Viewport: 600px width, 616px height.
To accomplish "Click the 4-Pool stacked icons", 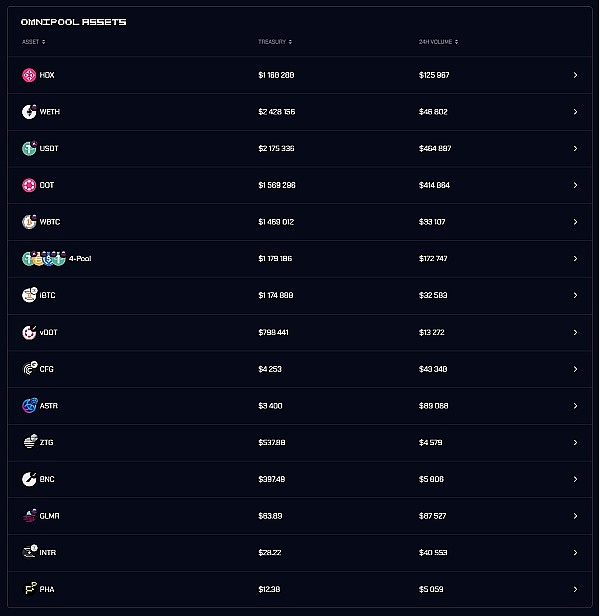I will [x=43, y=259].
